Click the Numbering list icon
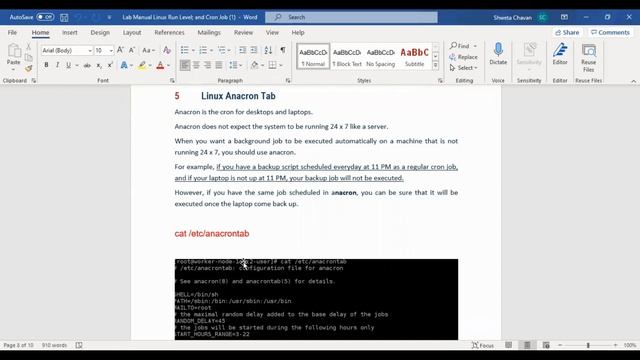Viewport: 640px width, 360px height. tap(203, 50)
